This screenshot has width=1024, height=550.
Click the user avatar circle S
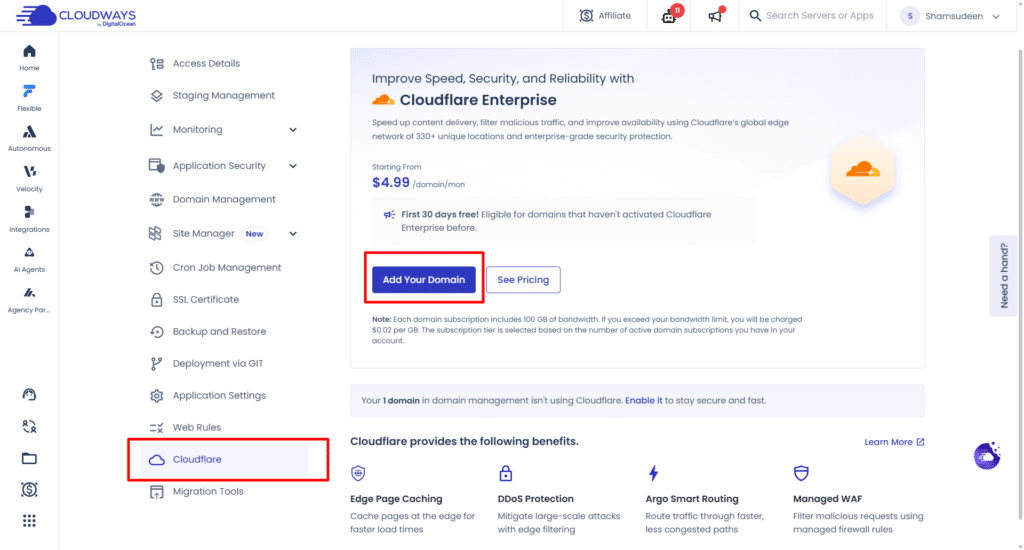click(910, 16)
